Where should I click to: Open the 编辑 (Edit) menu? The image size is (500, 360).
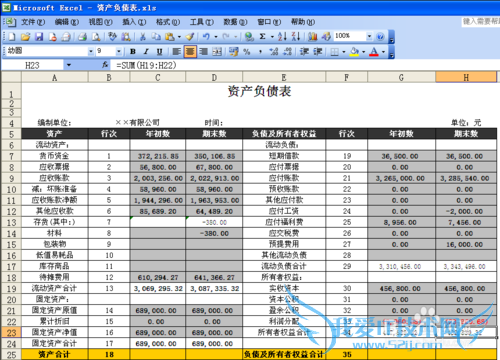click(x=67, y=22)
